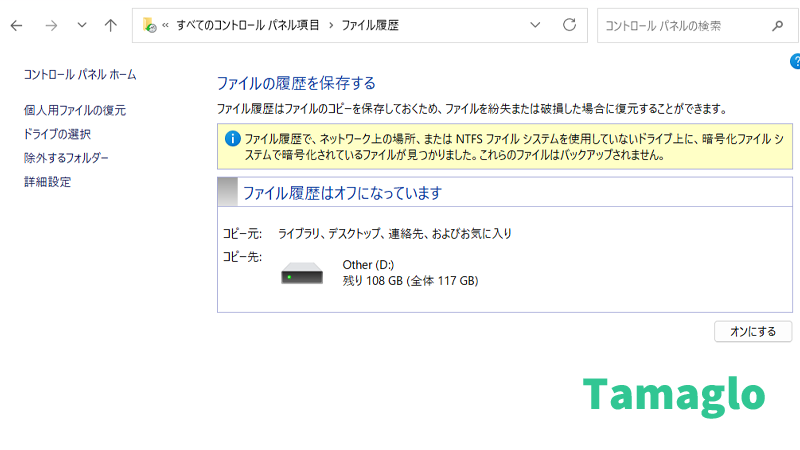Expand the address bar history dropdown
Viewport: 800px width, 450px height.
click(535, 25)
